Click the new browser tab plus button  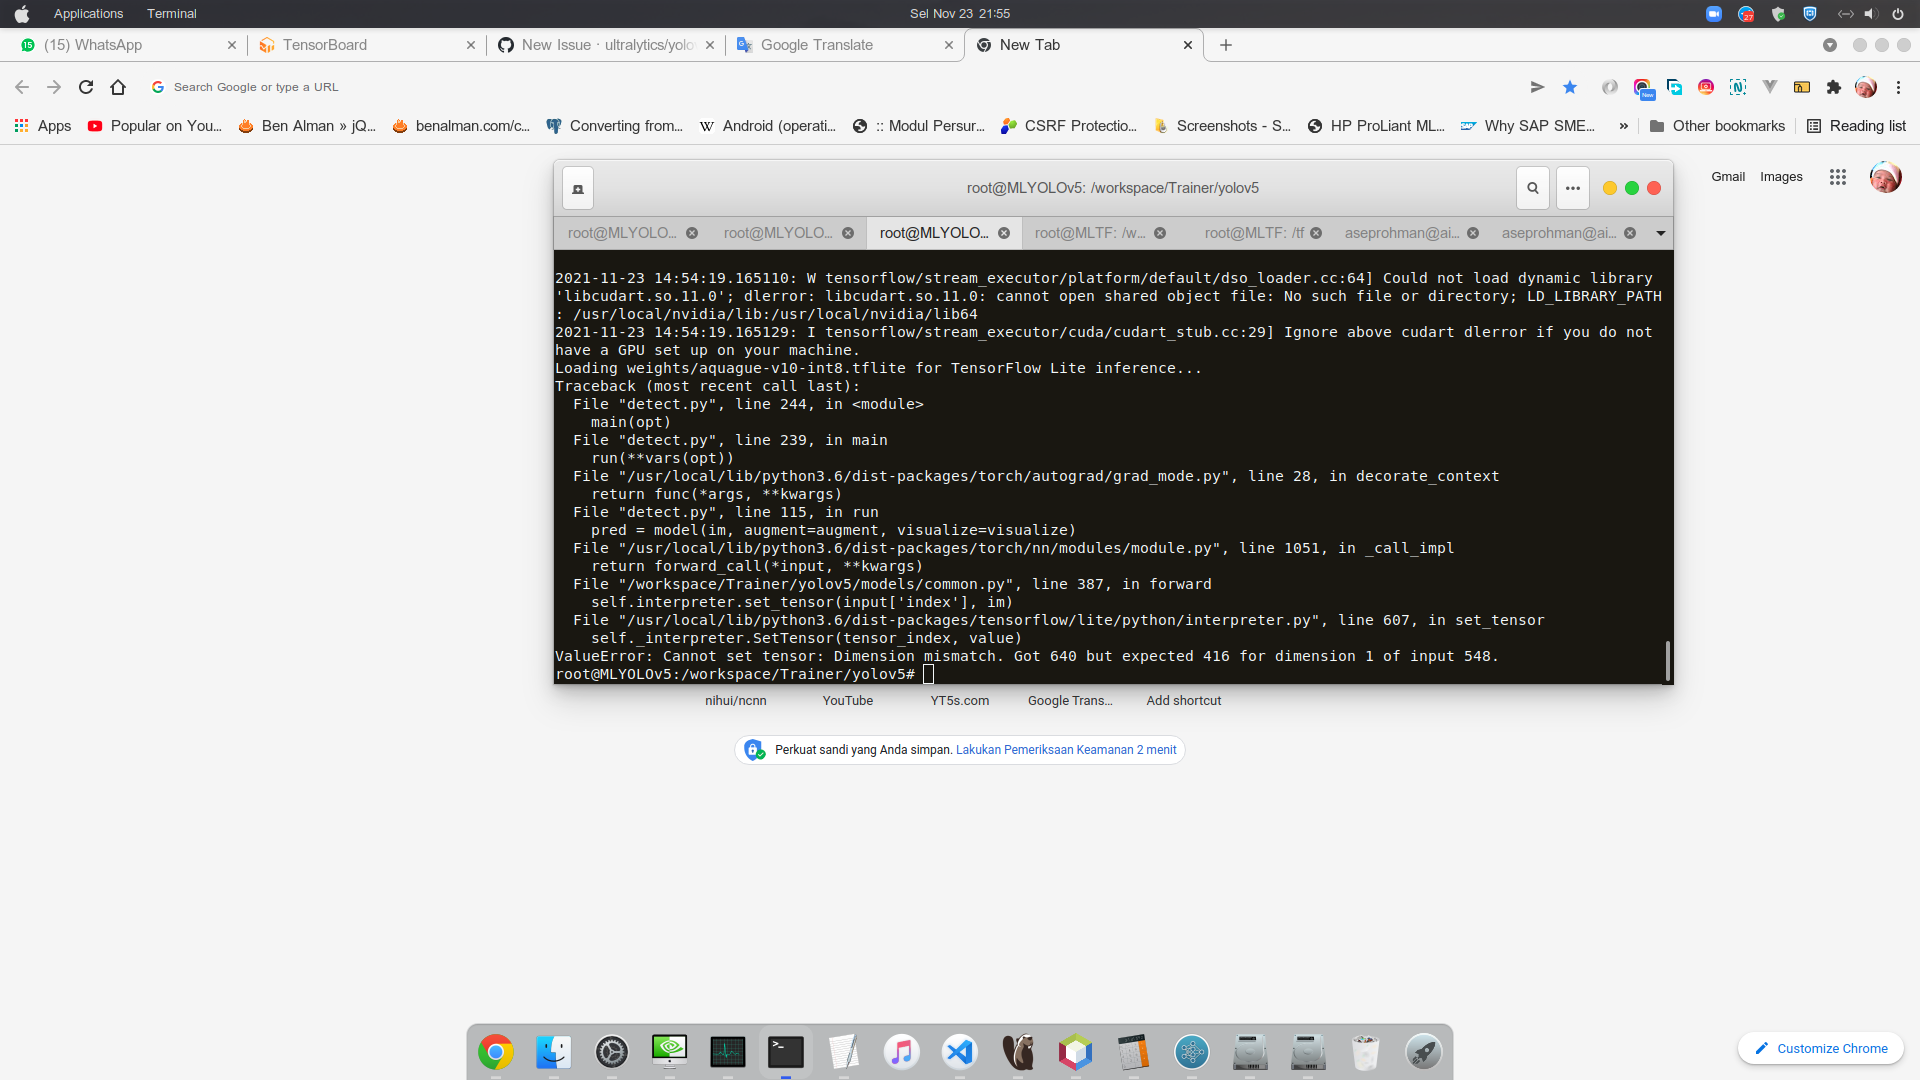click(1226, 45)
